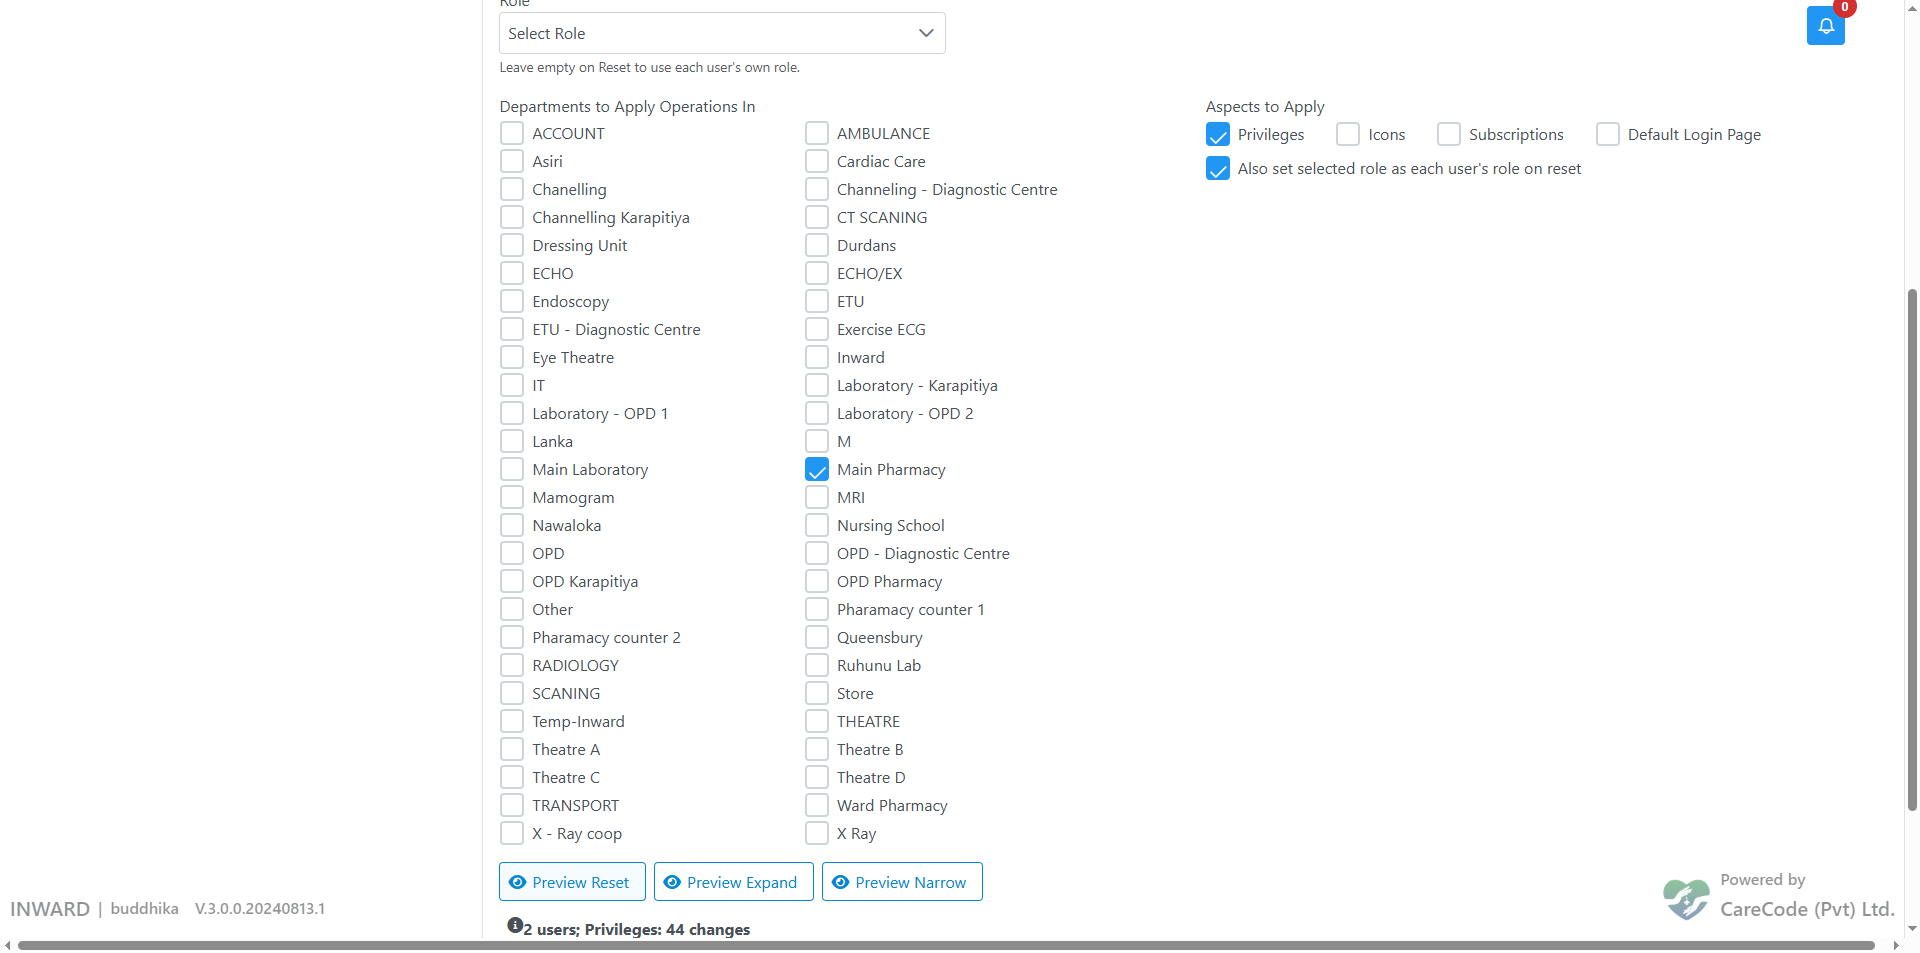
Task: Check the Theatre A department
Action: pyautogui.click(x=511, y=749)
